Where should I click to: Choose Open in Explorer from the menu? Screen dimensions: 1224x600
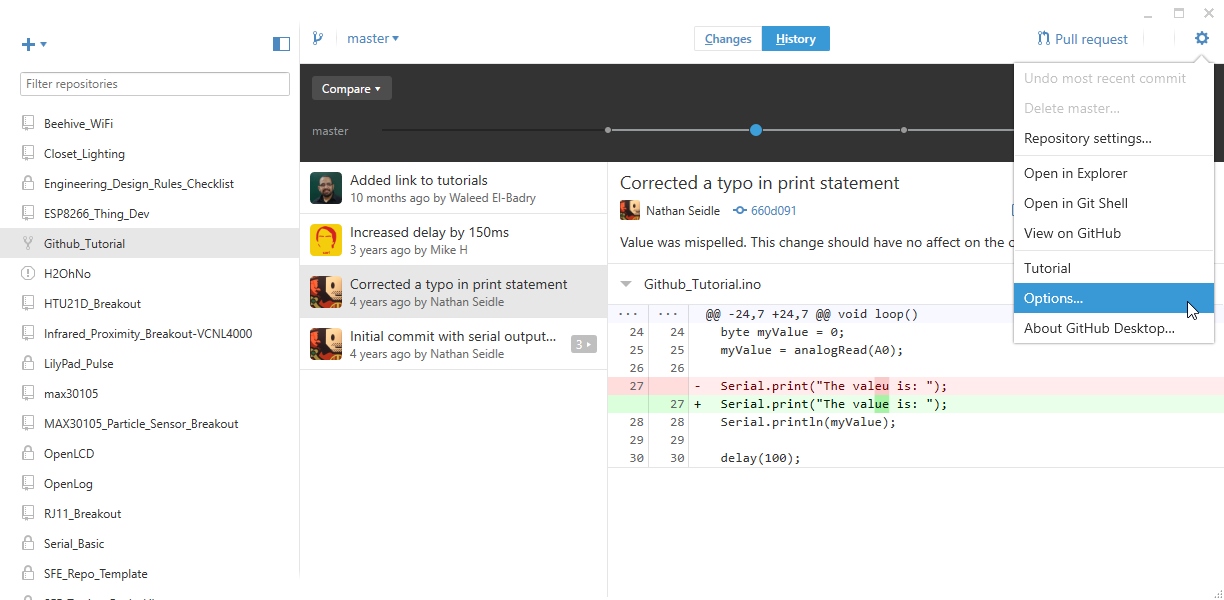click(x=1114, y=173)
